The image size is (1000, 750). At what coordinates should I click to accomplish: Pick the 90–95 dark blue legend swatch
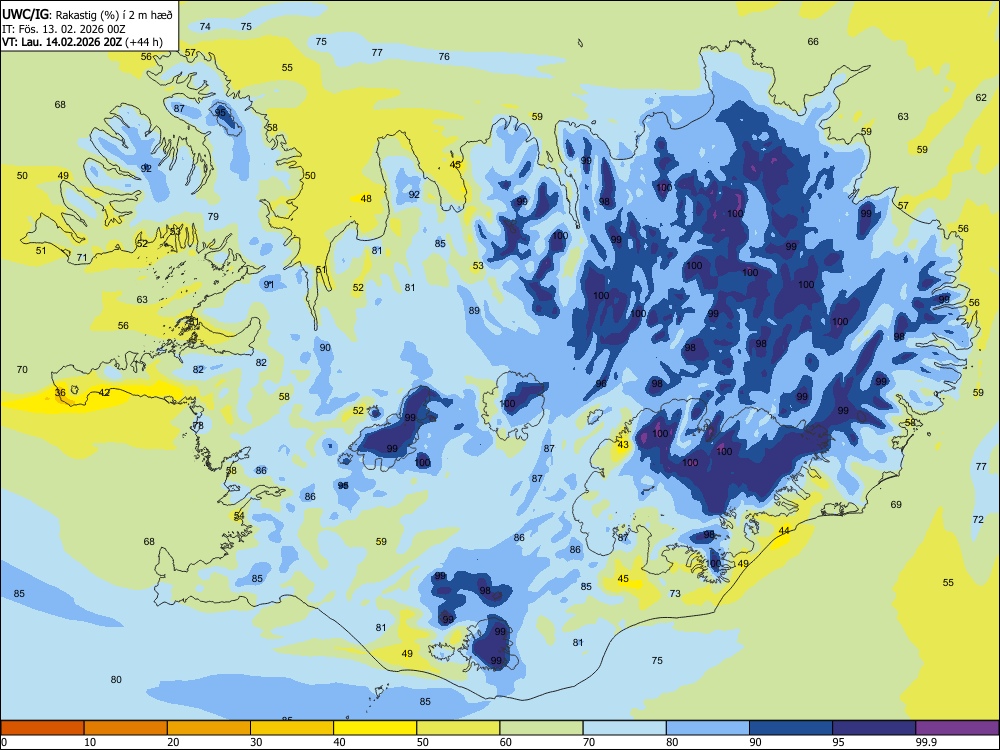coord(791,728)
